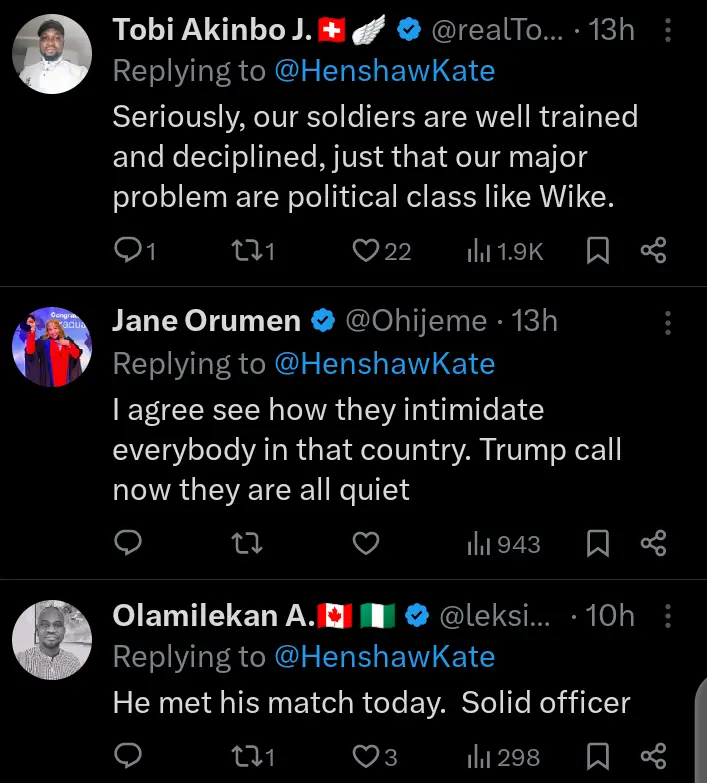Share Olamilekan's tweet
This screenshot has height=783, width=707.
pos(653,757)
